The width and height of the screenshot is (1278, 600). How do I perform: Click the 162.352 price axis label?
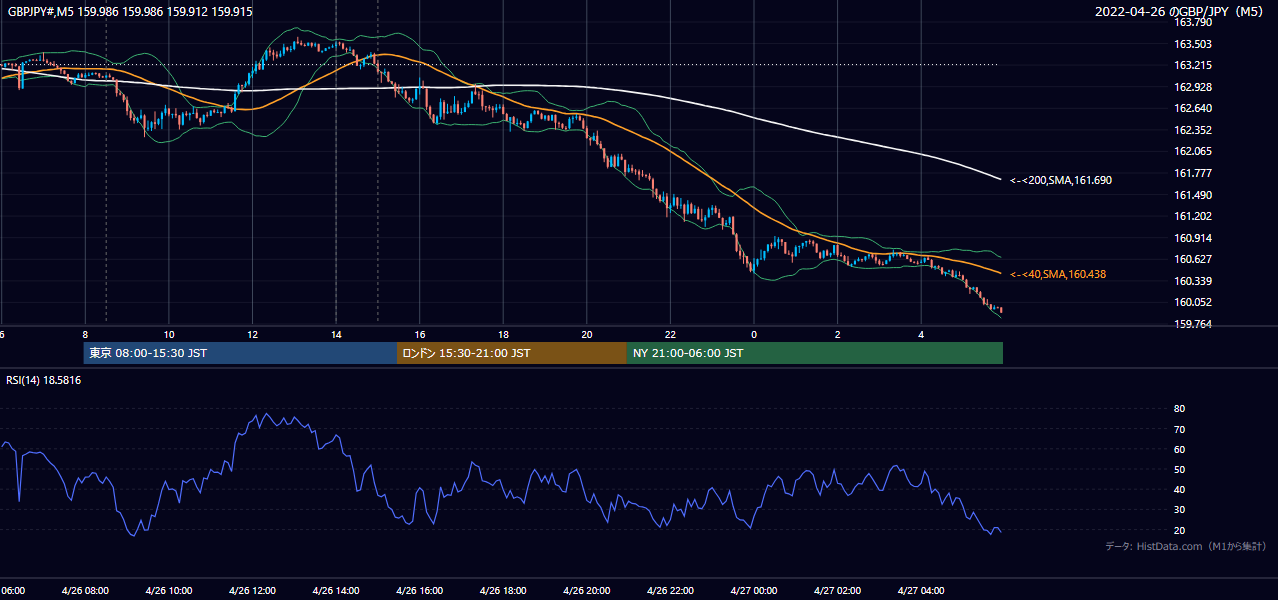1193,130
